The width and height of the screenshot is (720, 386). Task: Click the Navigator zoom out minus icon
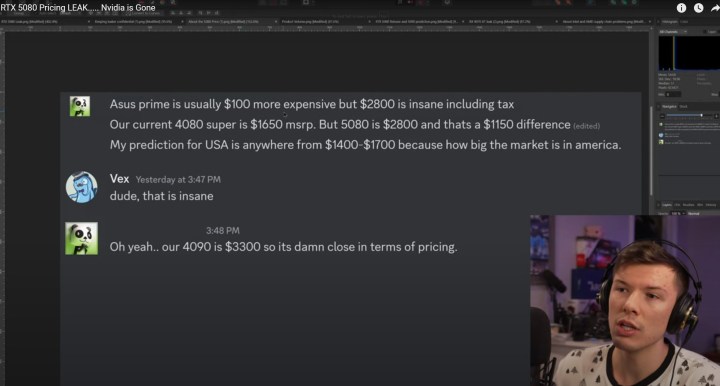coord(662,116)
